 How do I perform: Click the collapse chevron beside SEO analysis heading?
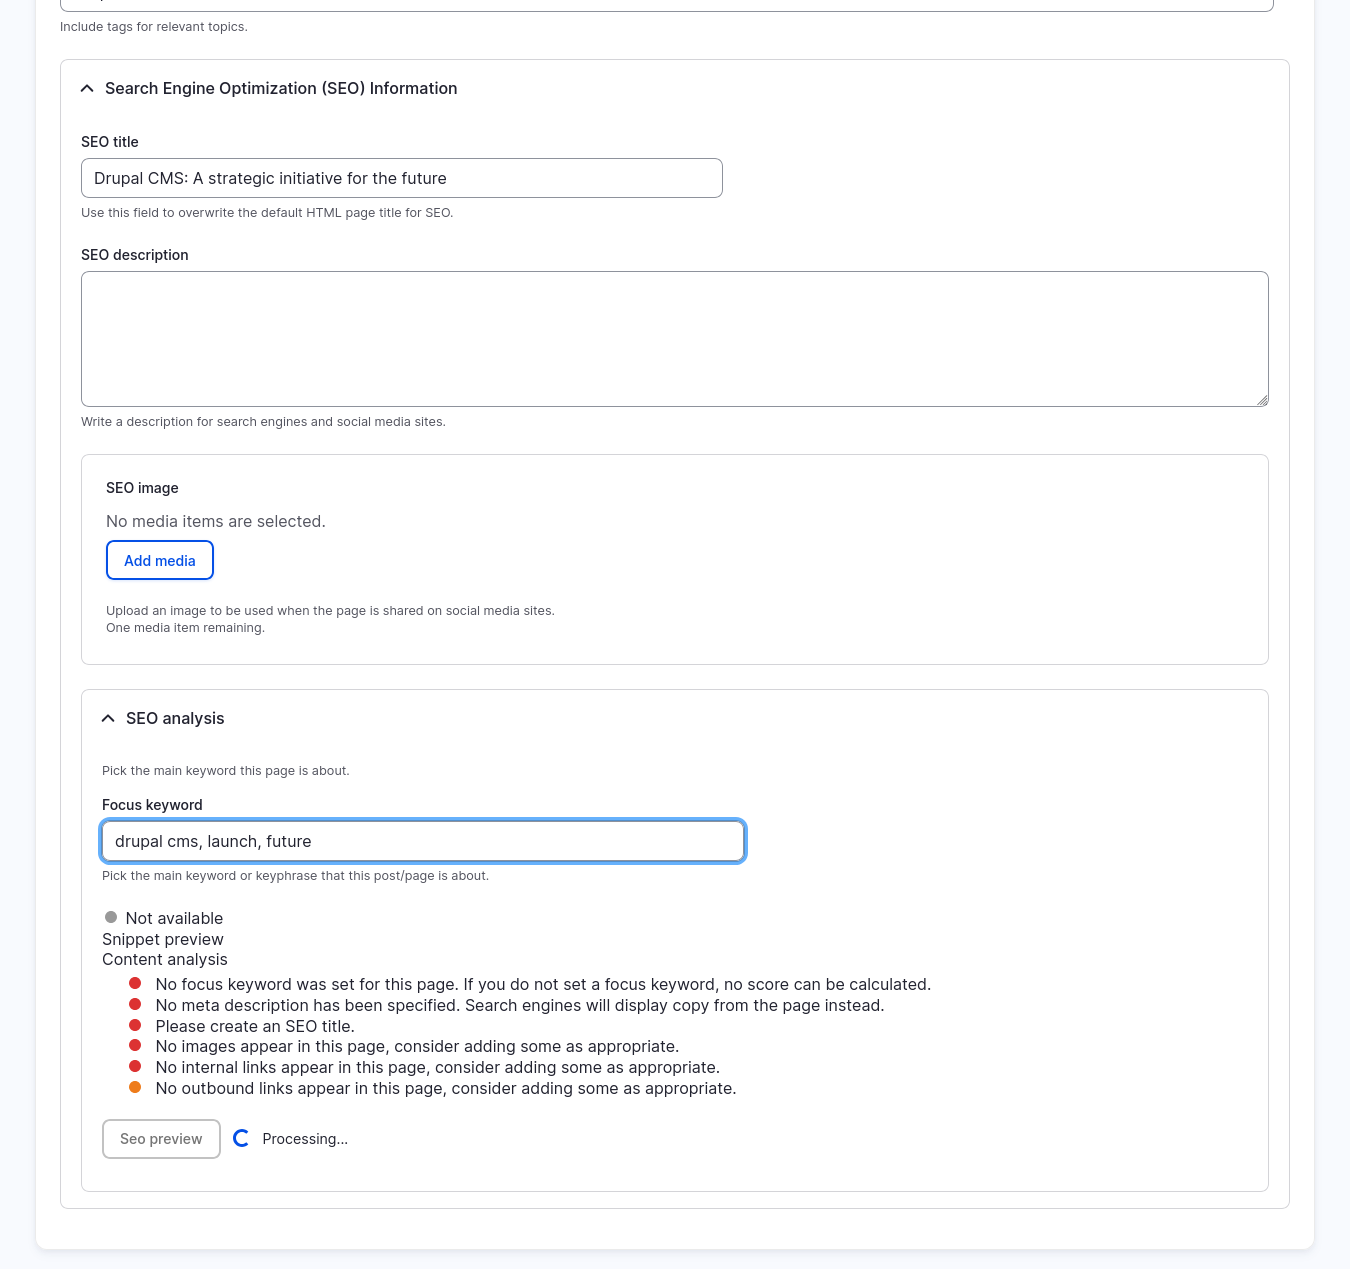click(x=107, y=718)
